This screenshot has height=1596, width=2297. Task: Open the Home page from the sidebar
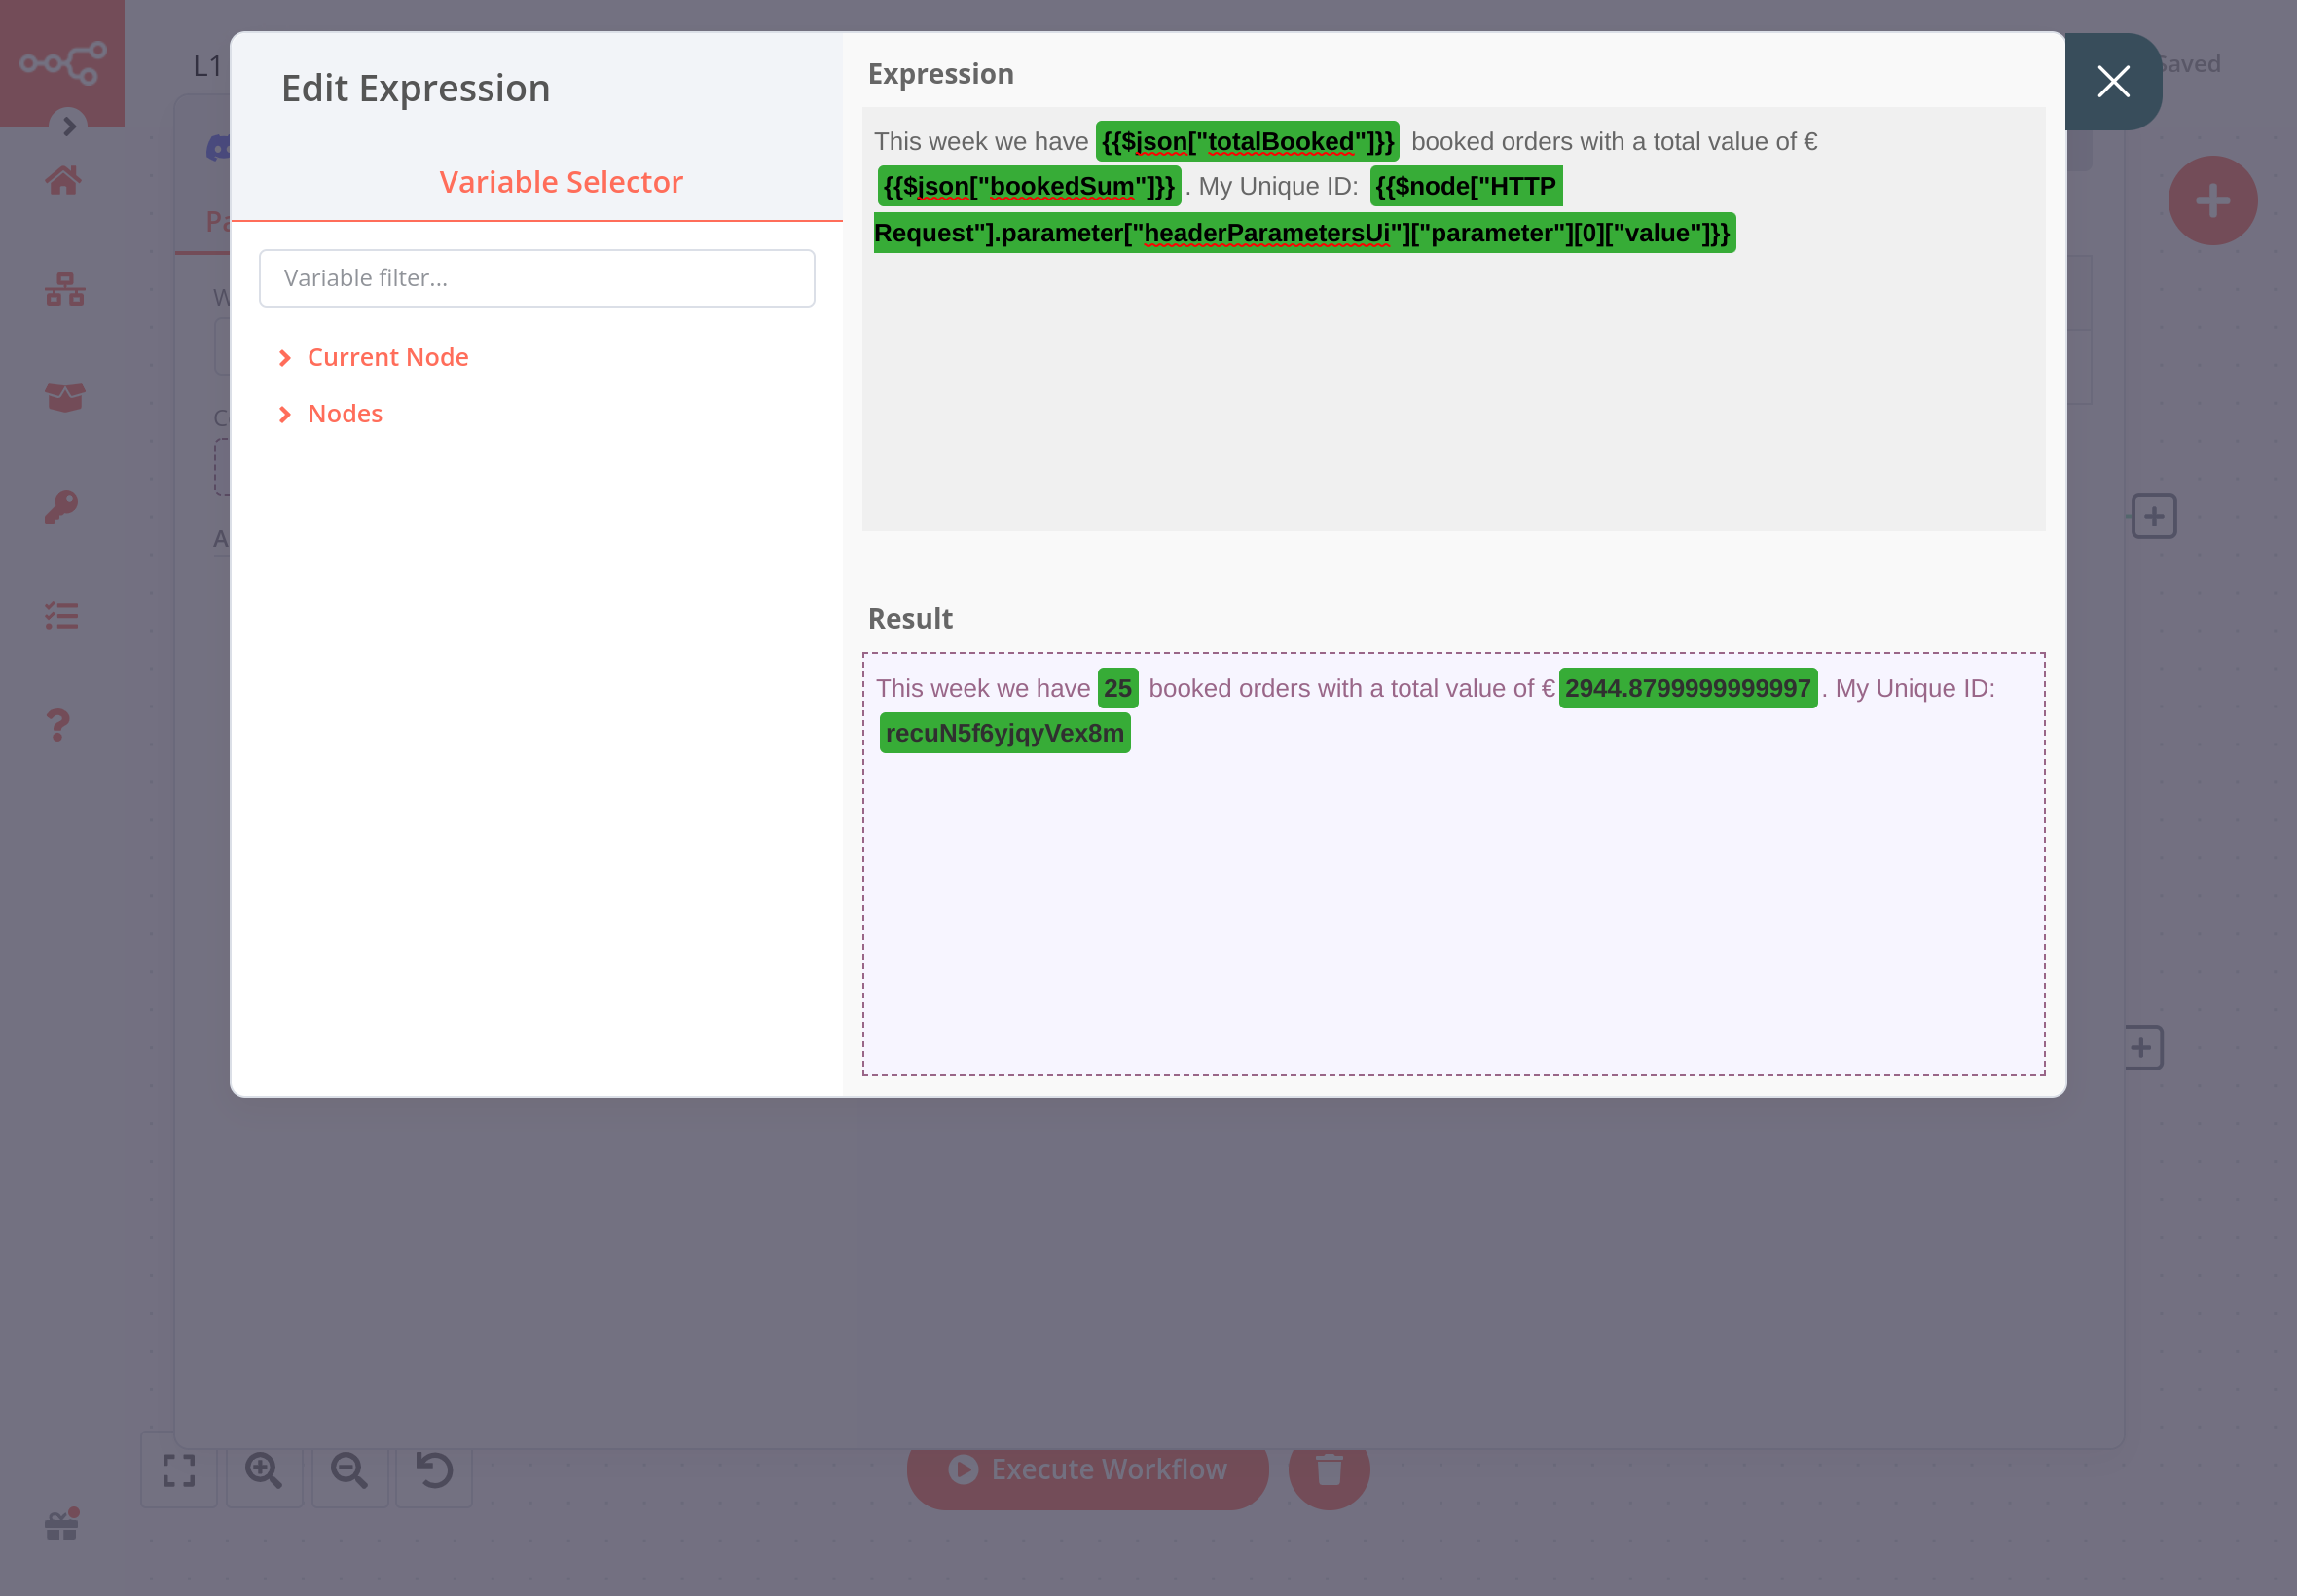click(62, 180)
